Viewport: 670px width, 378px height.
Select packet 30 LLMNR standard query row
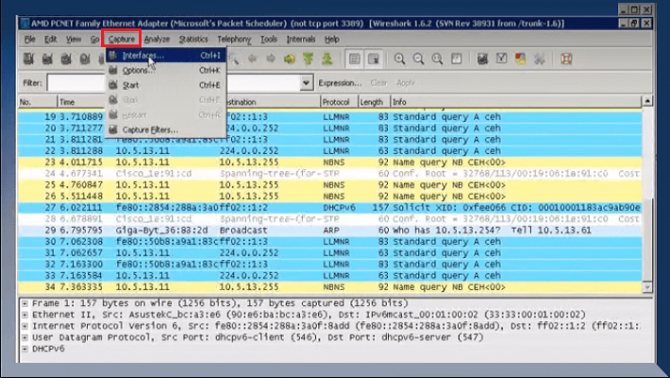click(330, 242)
